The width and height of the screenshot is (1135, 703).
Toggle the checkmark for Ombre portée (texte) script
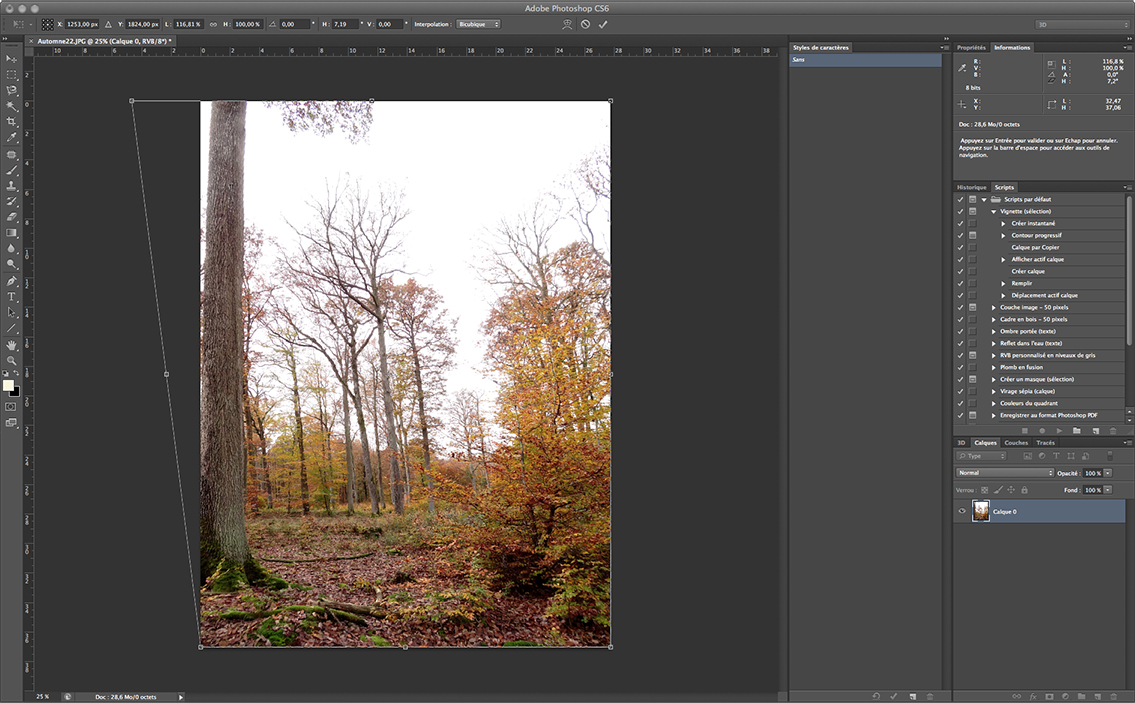pos(960,331)
